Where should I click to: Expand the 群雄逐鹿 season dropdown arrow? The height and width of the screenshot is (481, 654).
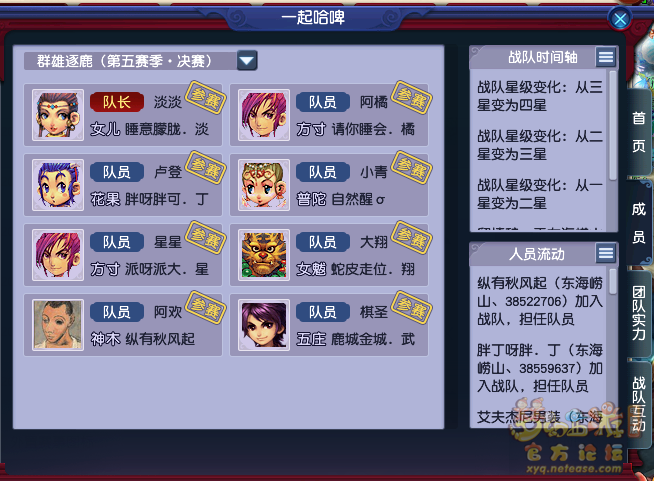click(247, 61)
